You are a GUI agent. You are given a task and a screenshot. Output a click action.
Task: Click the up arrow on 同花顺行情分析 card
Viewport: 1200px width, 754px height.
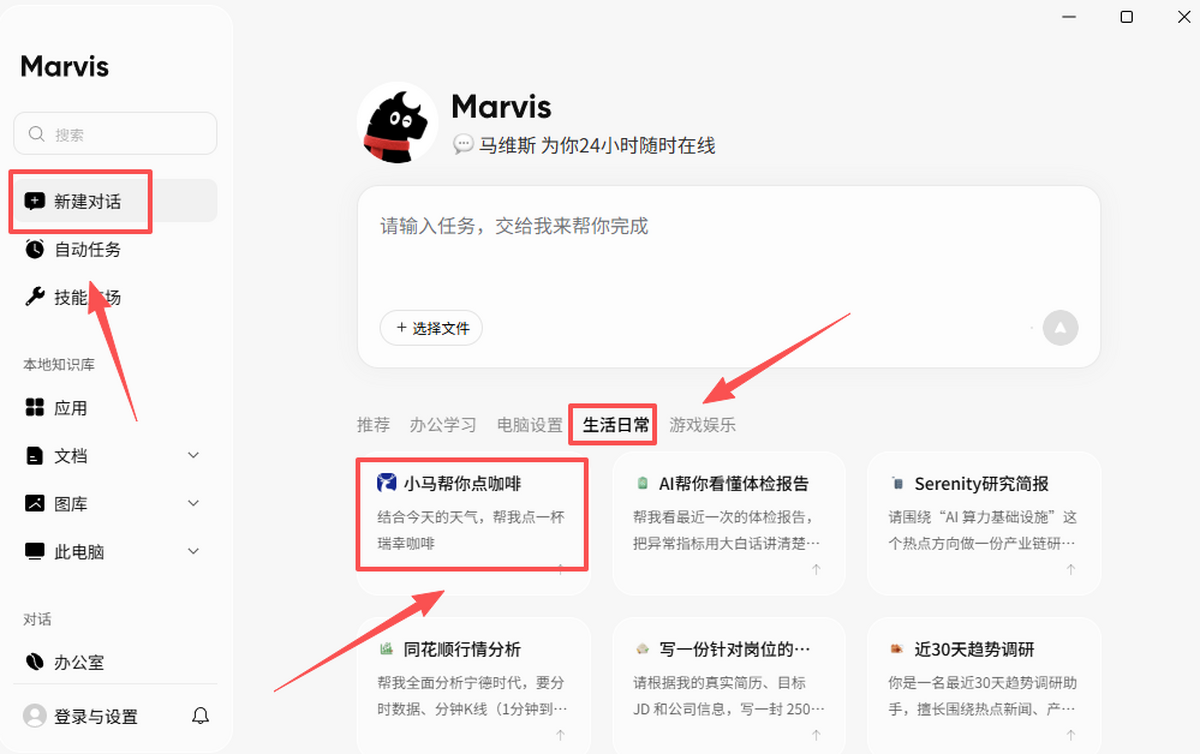pyautogui.click(x=561, y=735)
